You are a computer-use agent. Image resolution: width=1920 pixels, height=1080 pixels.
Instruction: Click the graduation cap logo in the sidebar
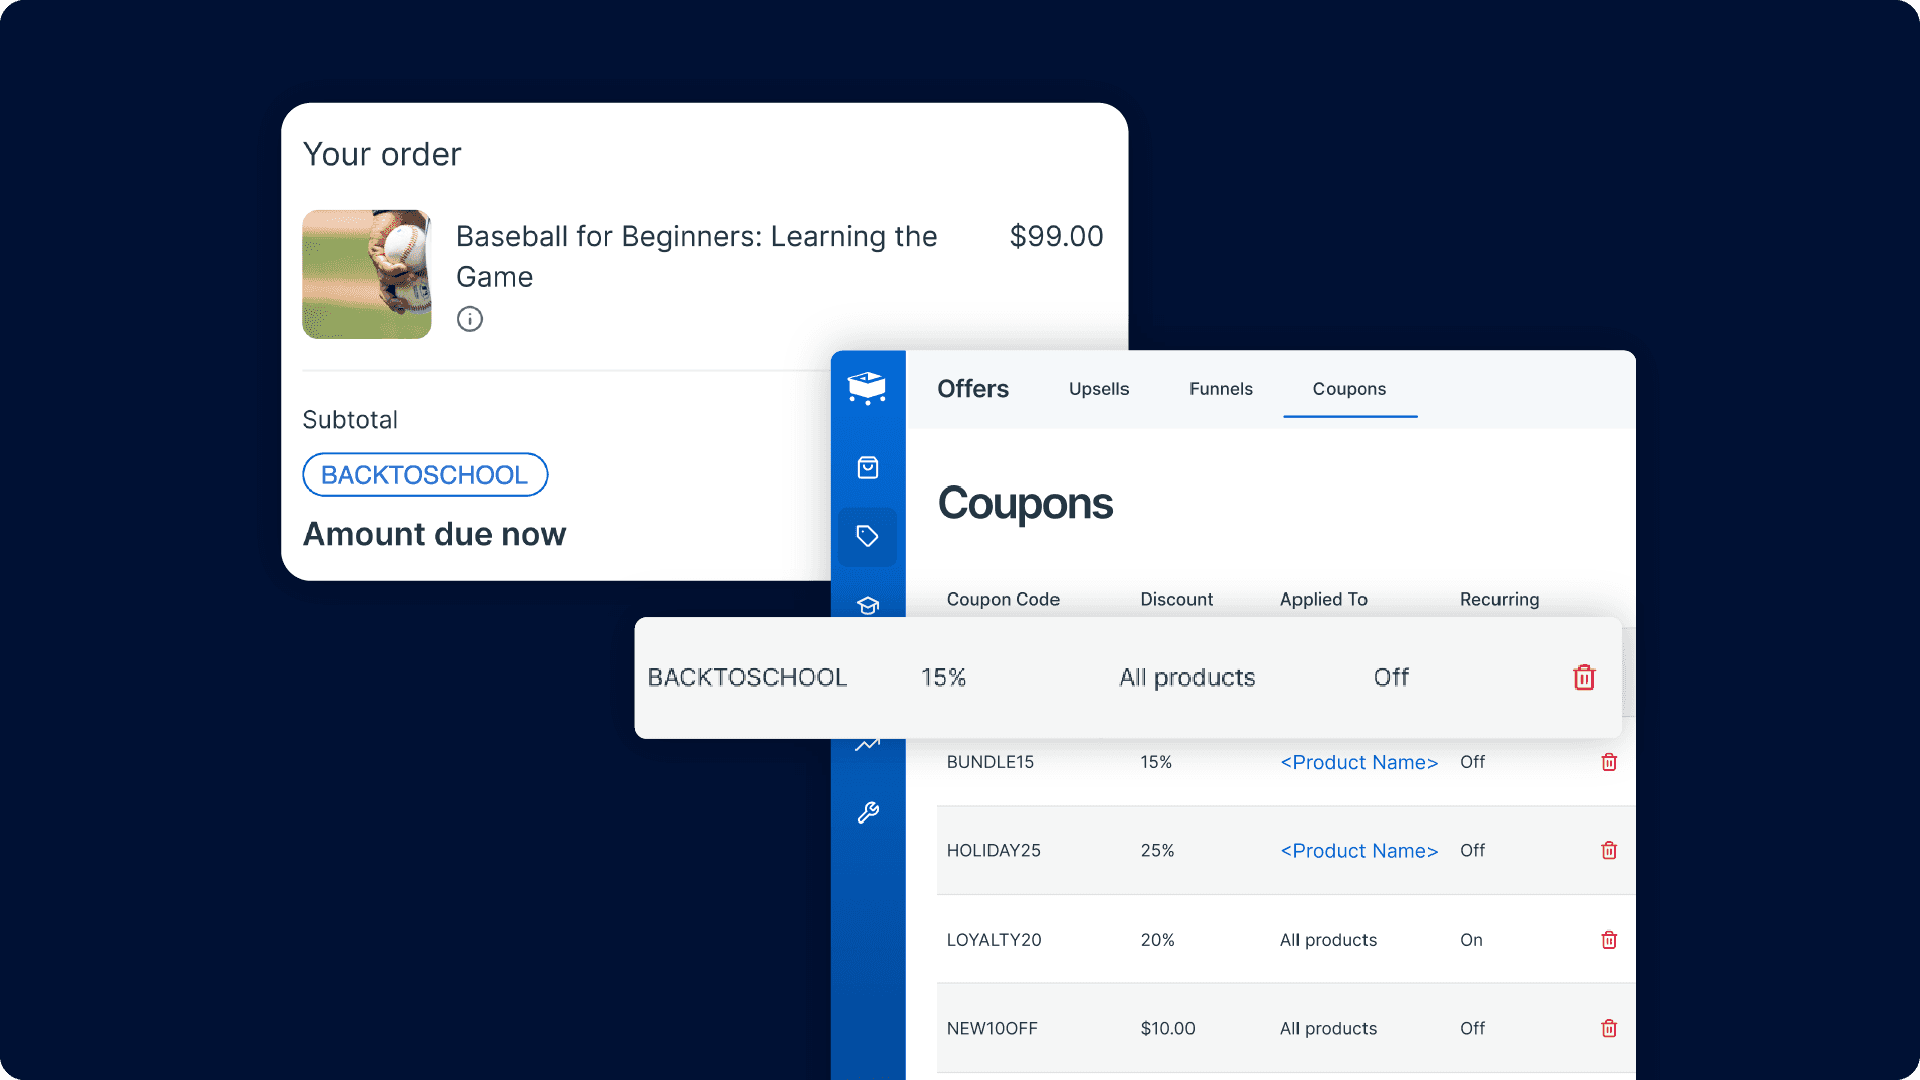point(867,388)
